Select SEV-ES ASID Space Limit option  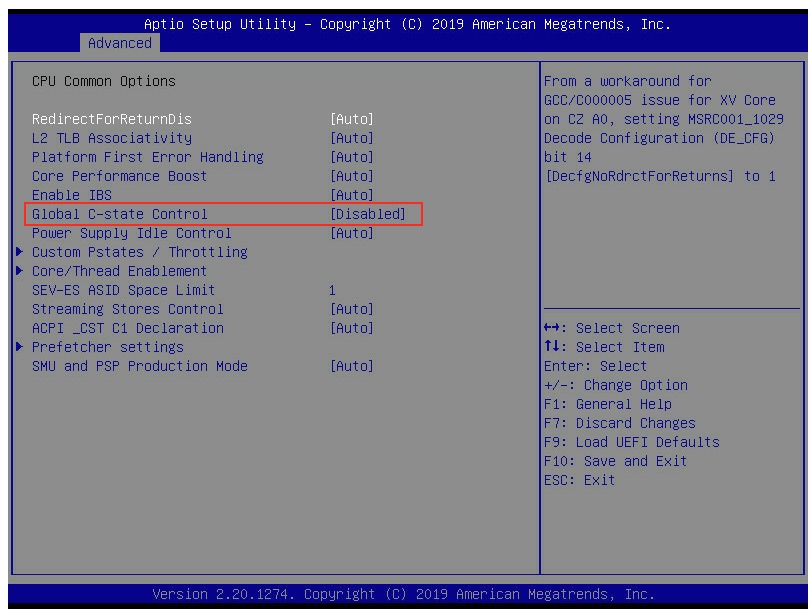(124, 290)
